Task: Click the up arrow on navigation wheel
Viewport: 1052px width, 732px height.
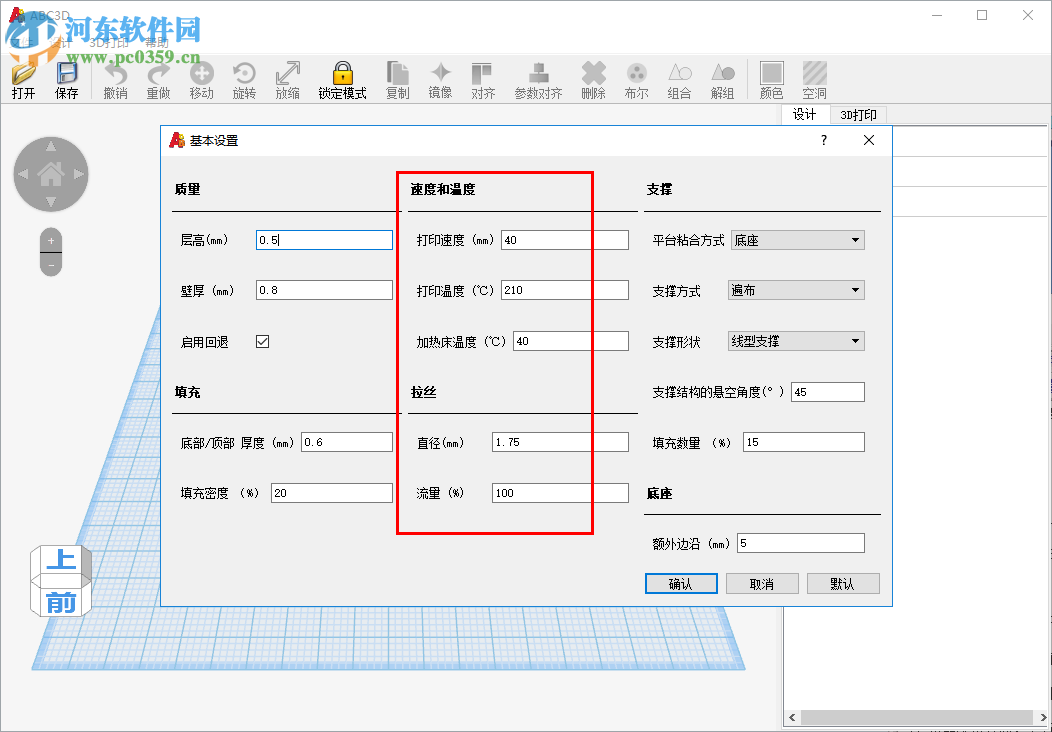Action: [x=51, y=146]
